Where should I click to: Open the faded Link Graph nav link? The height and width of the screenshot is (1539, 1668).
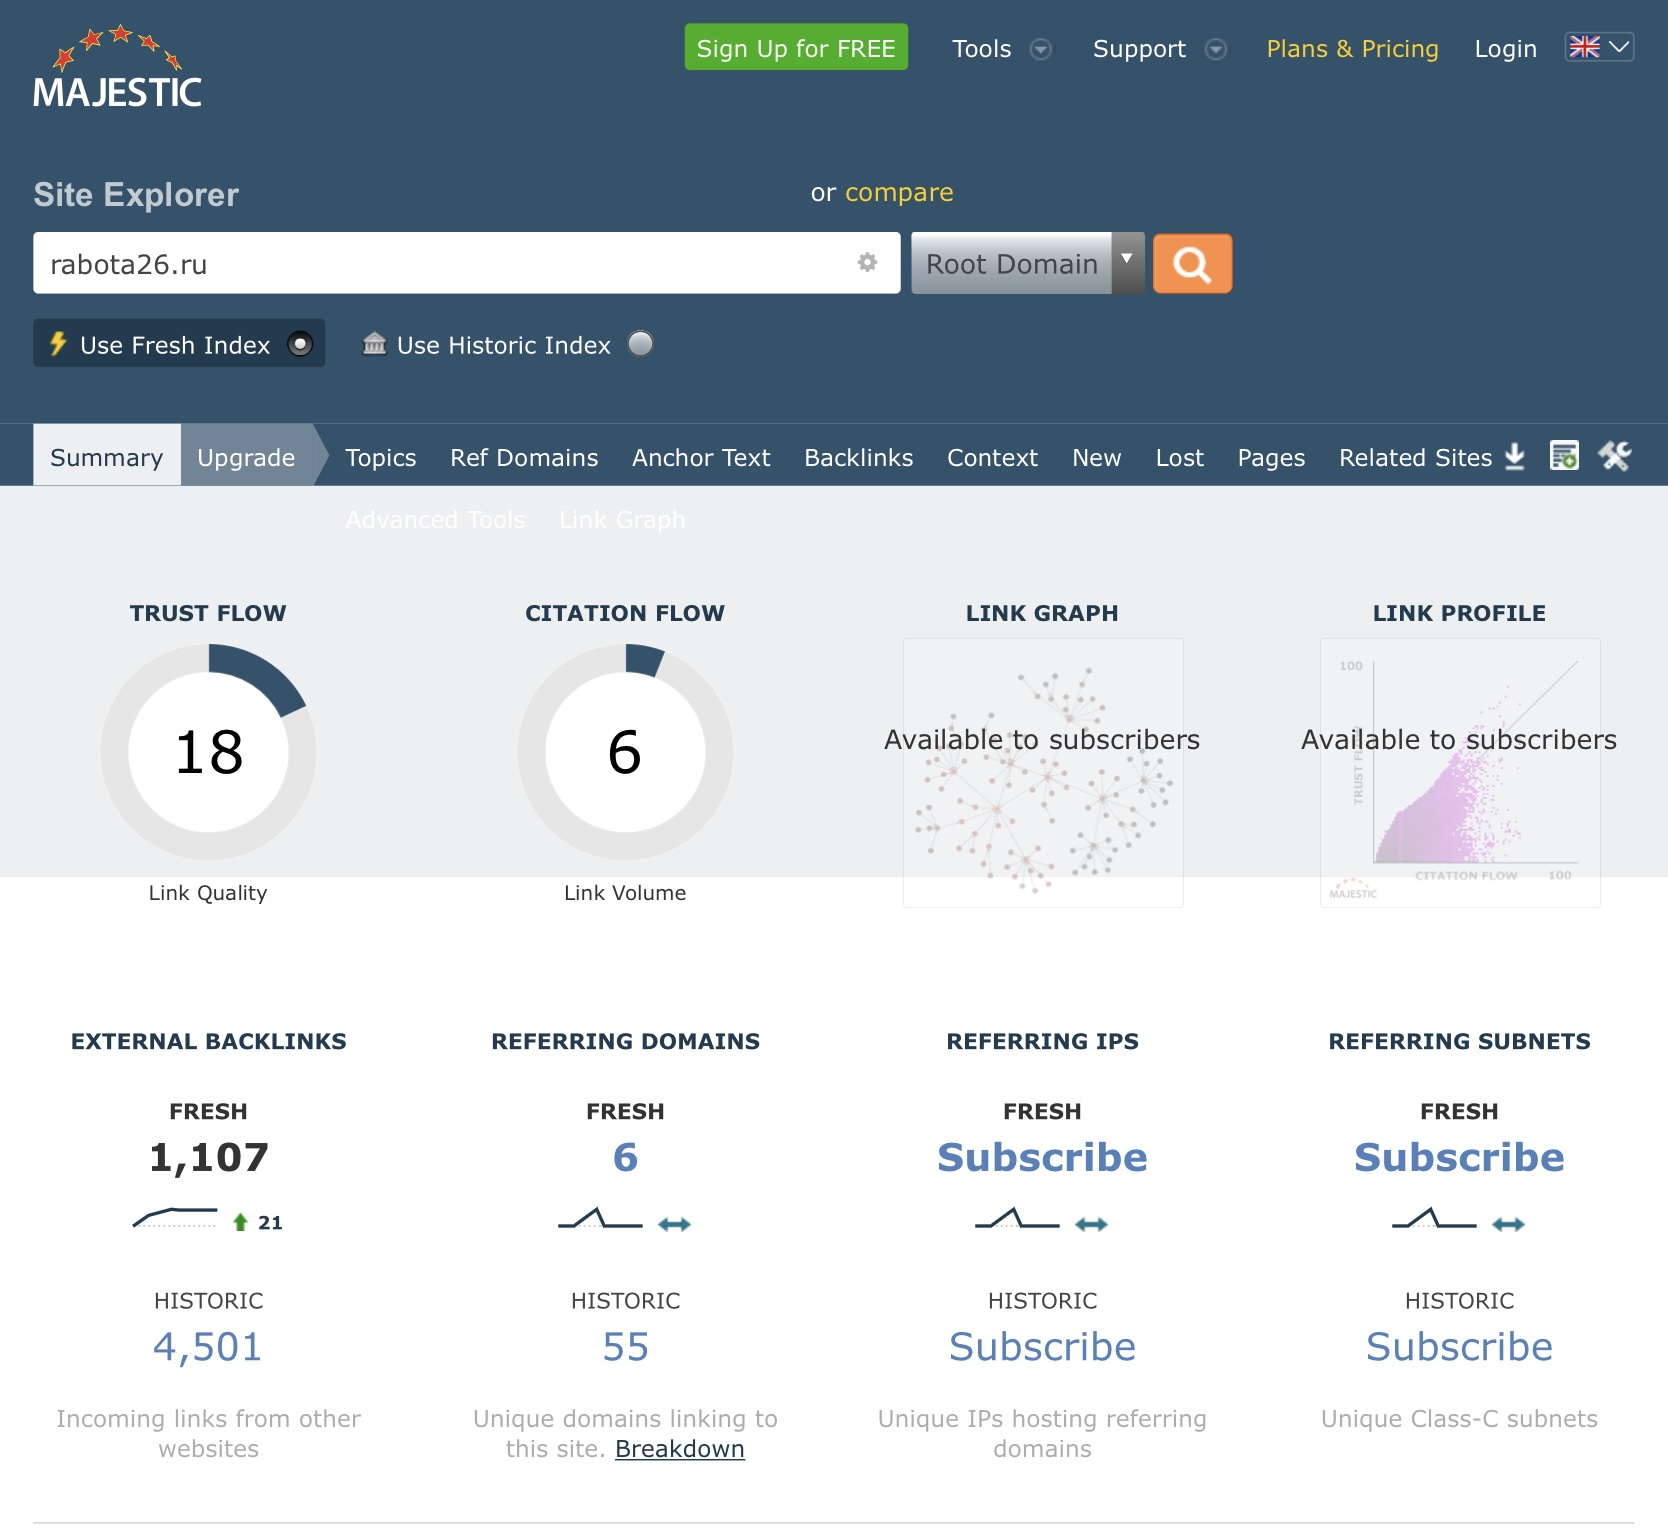(x=622, y=519)
